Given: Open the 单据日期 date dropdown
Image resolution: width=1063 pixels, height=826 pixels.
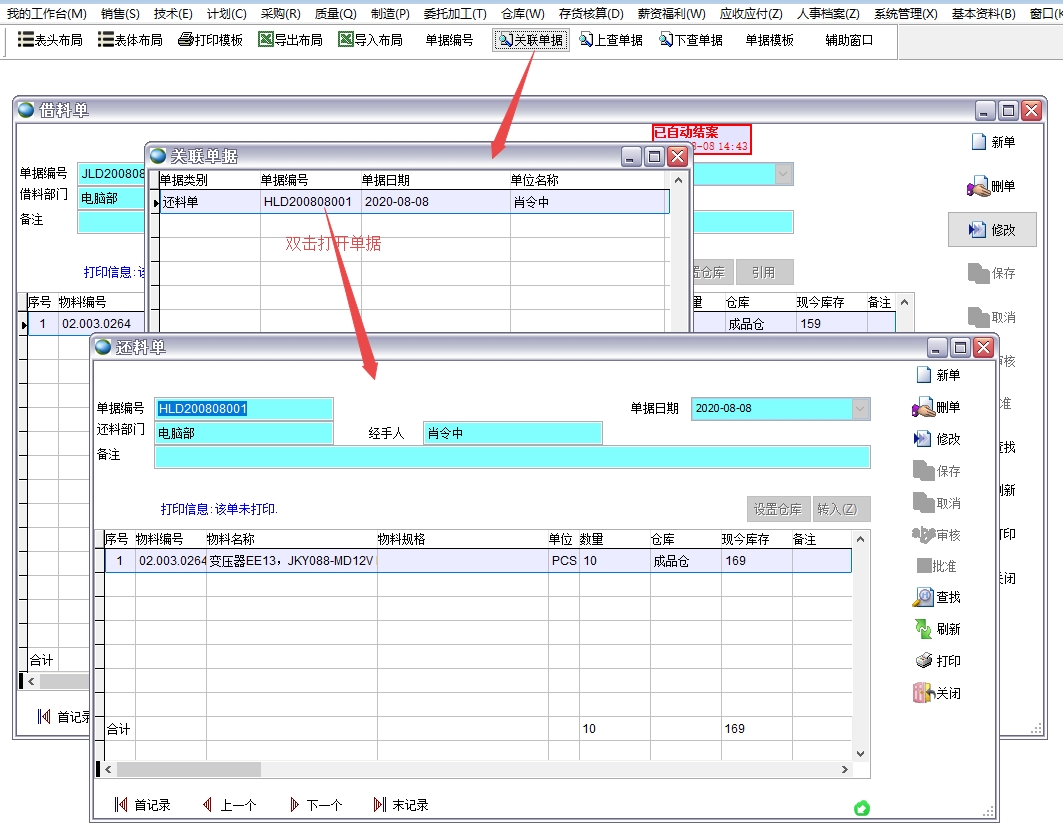Looking at the screenshot, I should pos(858,408).
